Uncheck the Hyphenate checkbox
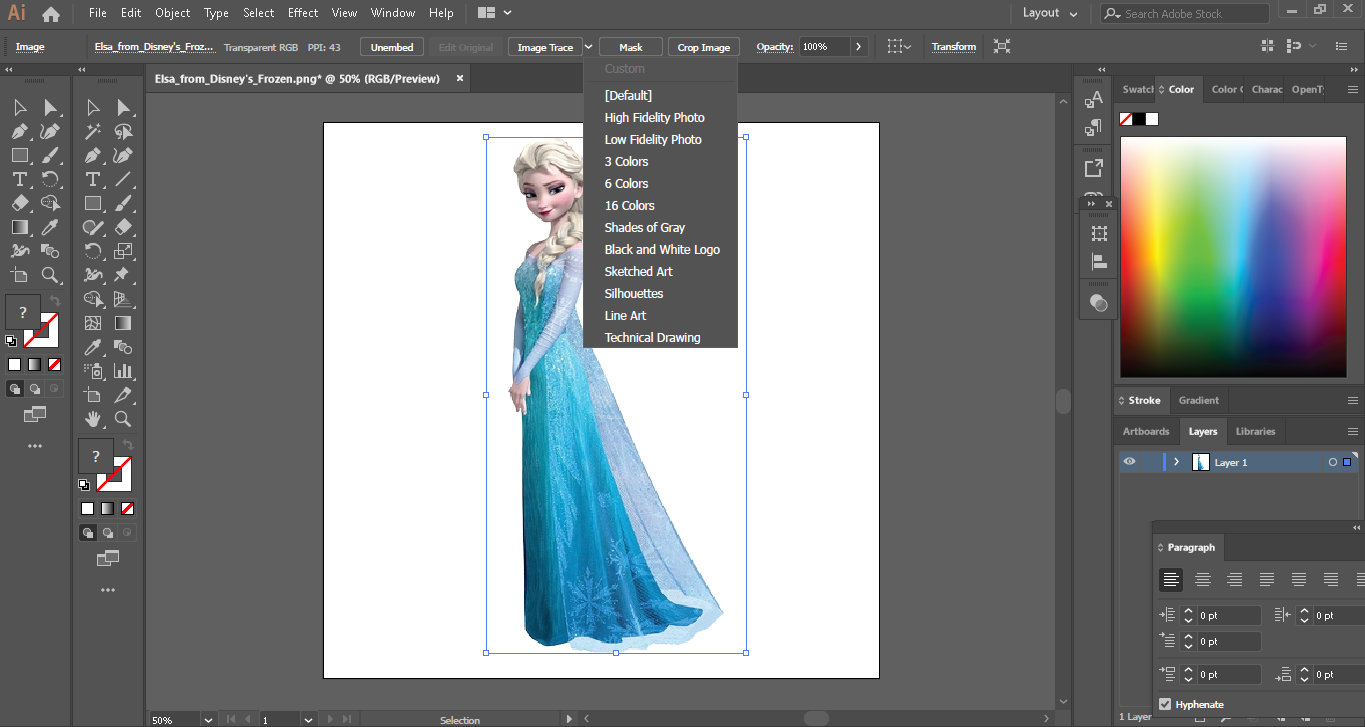Viewport: 1365px width, 727px height. [x=1165, y=704]
